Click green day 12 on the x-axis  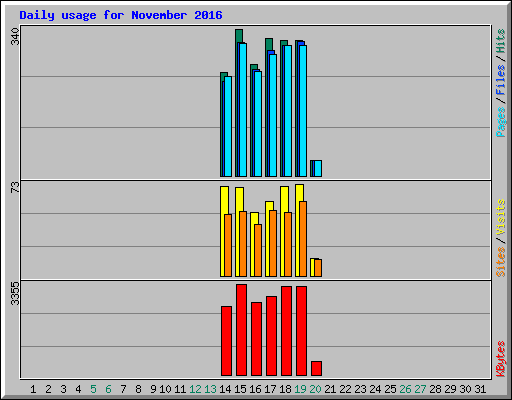(x=195, y=389)
